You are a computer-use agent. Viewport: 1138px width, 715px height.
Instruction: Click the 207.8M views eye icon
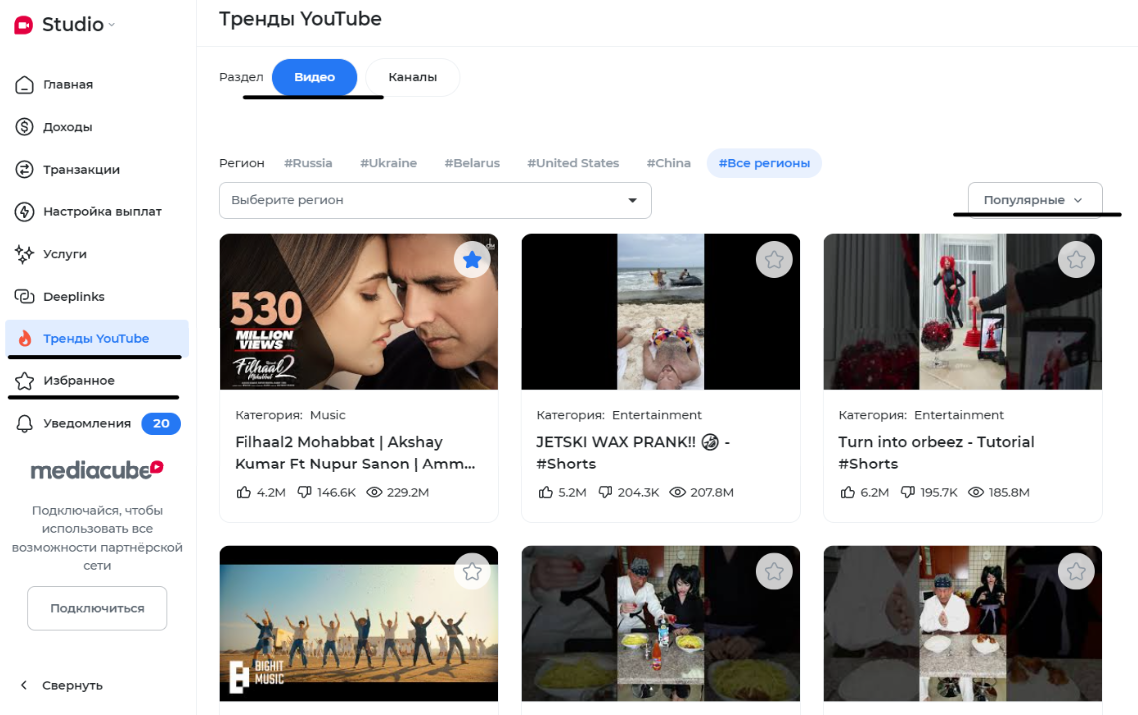point(677,492)
